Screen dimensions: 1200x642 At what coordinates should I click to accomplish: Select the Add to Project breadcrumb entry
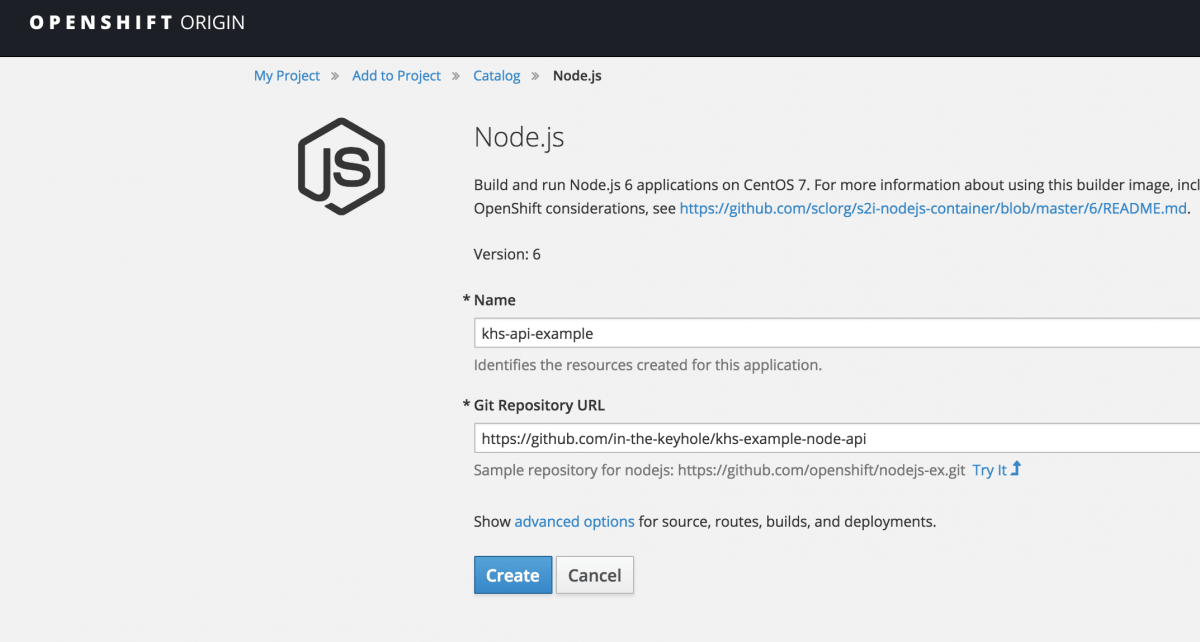[x=396, y=75]
